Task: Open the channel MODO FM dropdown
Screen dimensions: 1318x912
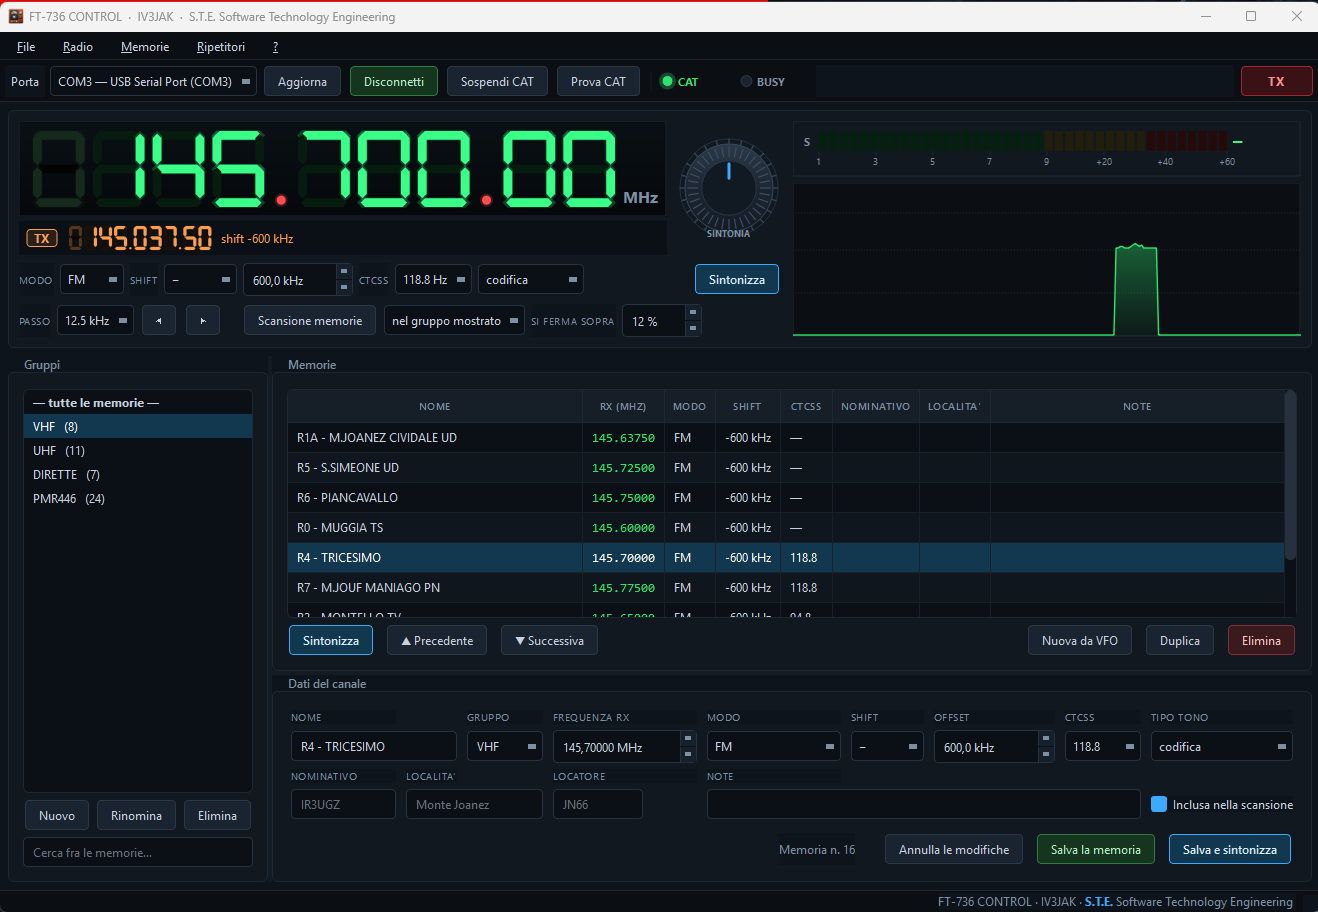Action: [x=774, y=747]
